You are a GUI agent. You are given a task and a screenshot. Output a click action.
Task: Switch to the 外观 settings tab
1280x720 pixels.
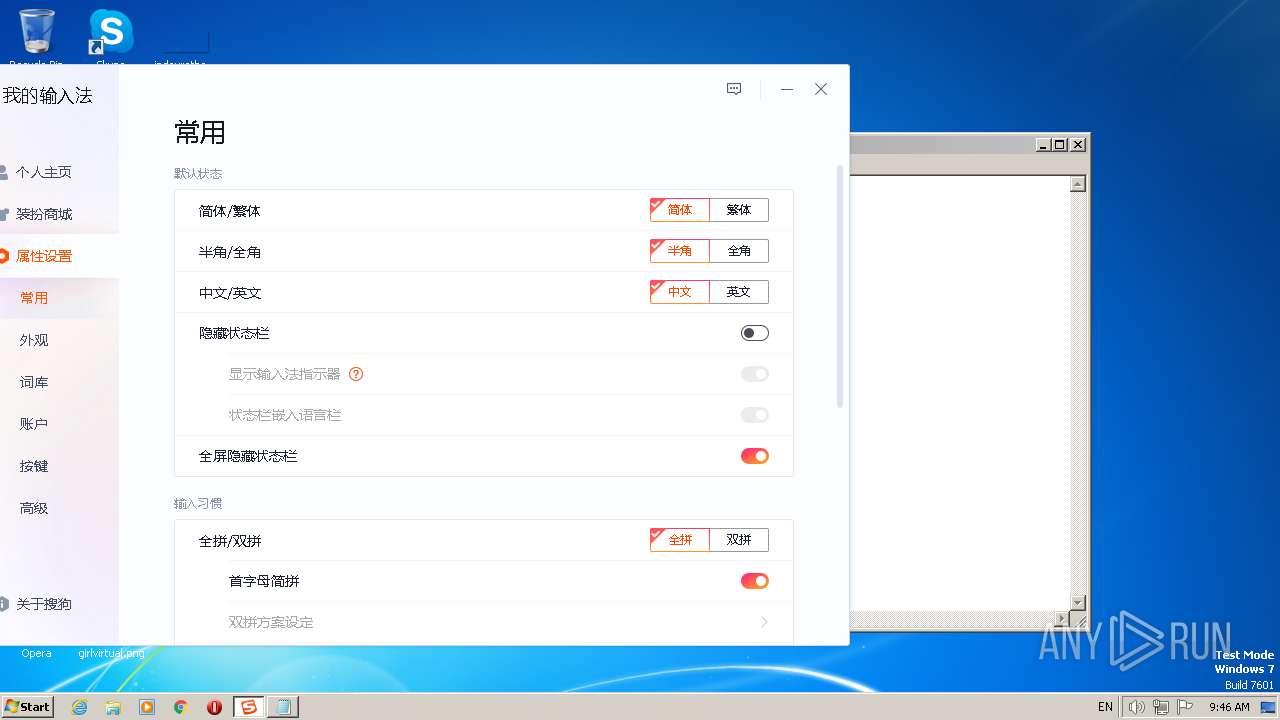pyautogui.click(x=34, y=340)
